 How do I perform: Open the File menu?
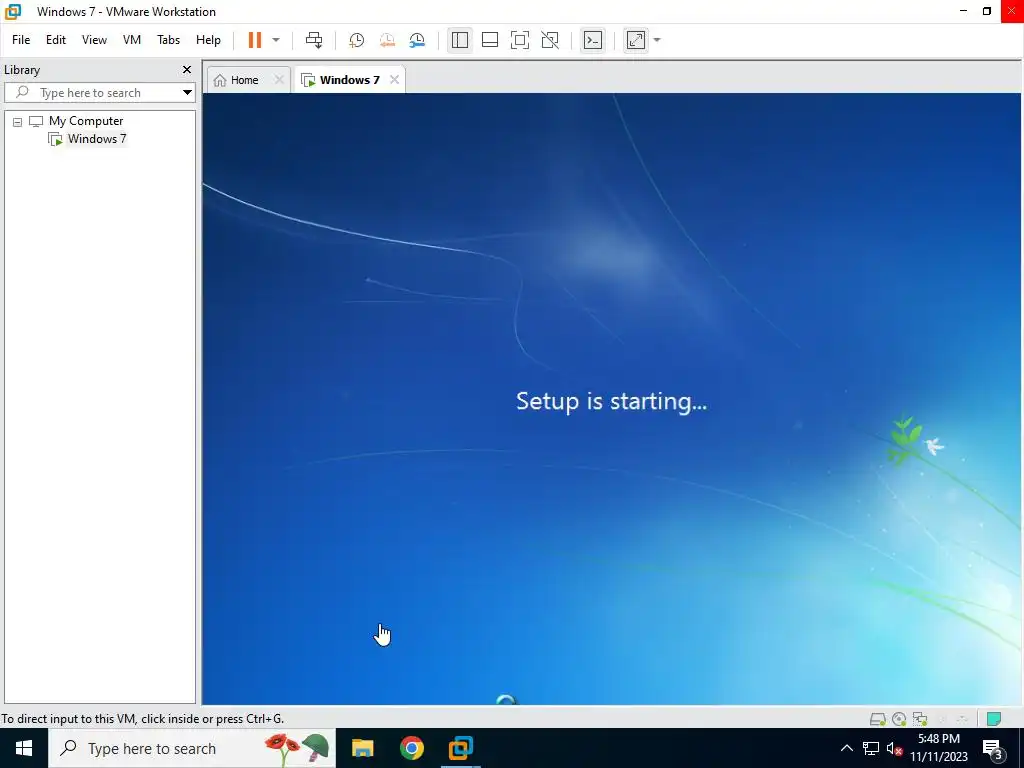[x=21, y=40]
